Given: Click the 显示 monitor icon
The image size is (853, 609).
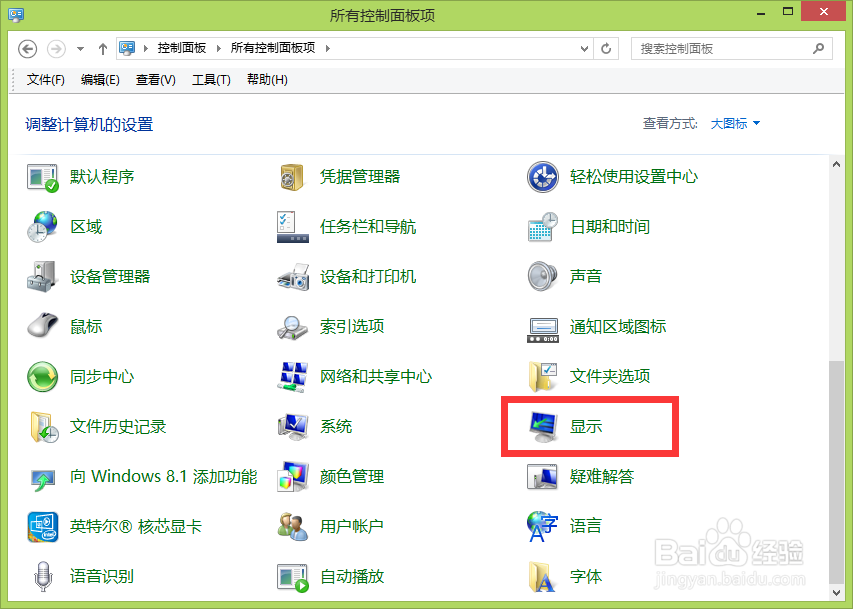Looking at the screenshot, I should (542, 427).
